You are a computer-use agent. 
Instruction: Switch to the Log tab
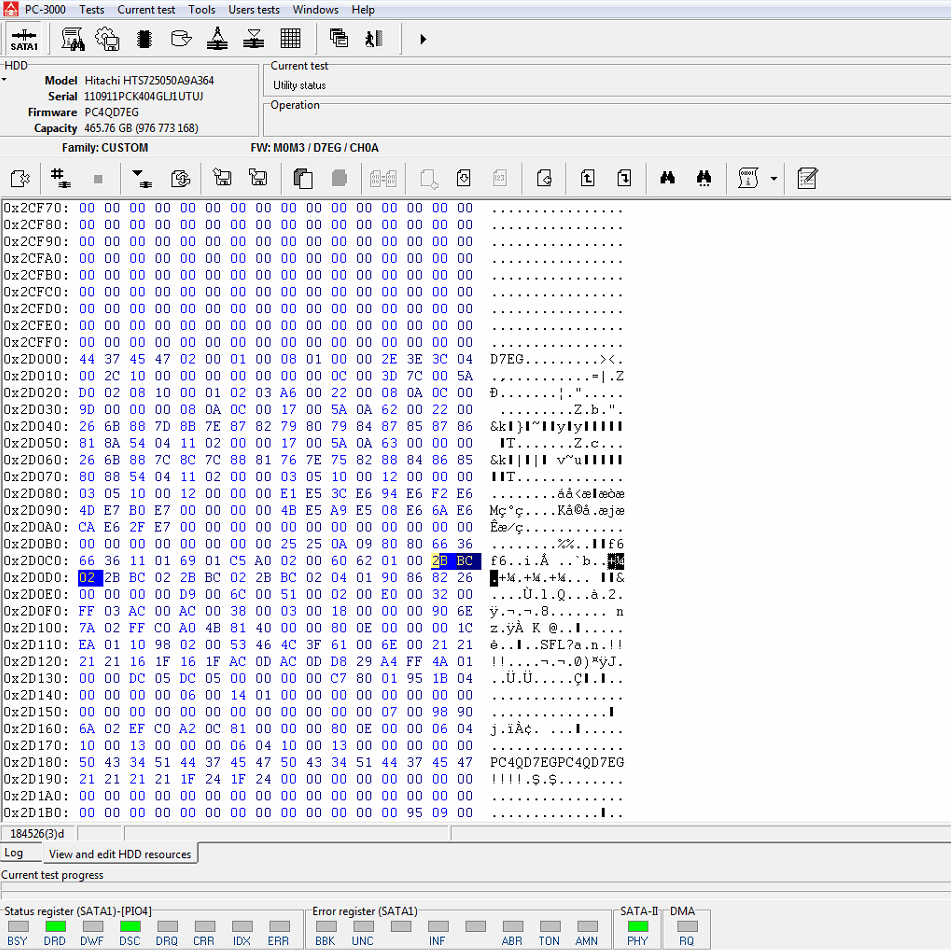(x=14, y=852)
